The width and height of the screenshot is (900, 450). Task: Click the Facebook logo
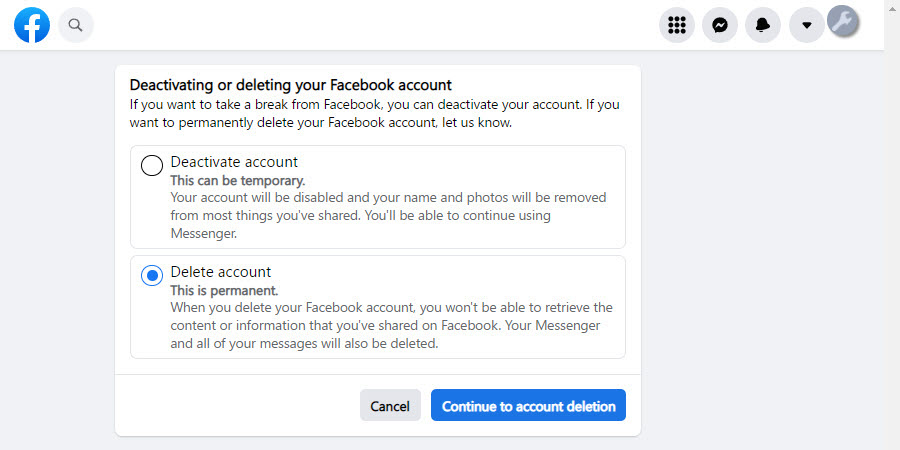click(32, 25)
